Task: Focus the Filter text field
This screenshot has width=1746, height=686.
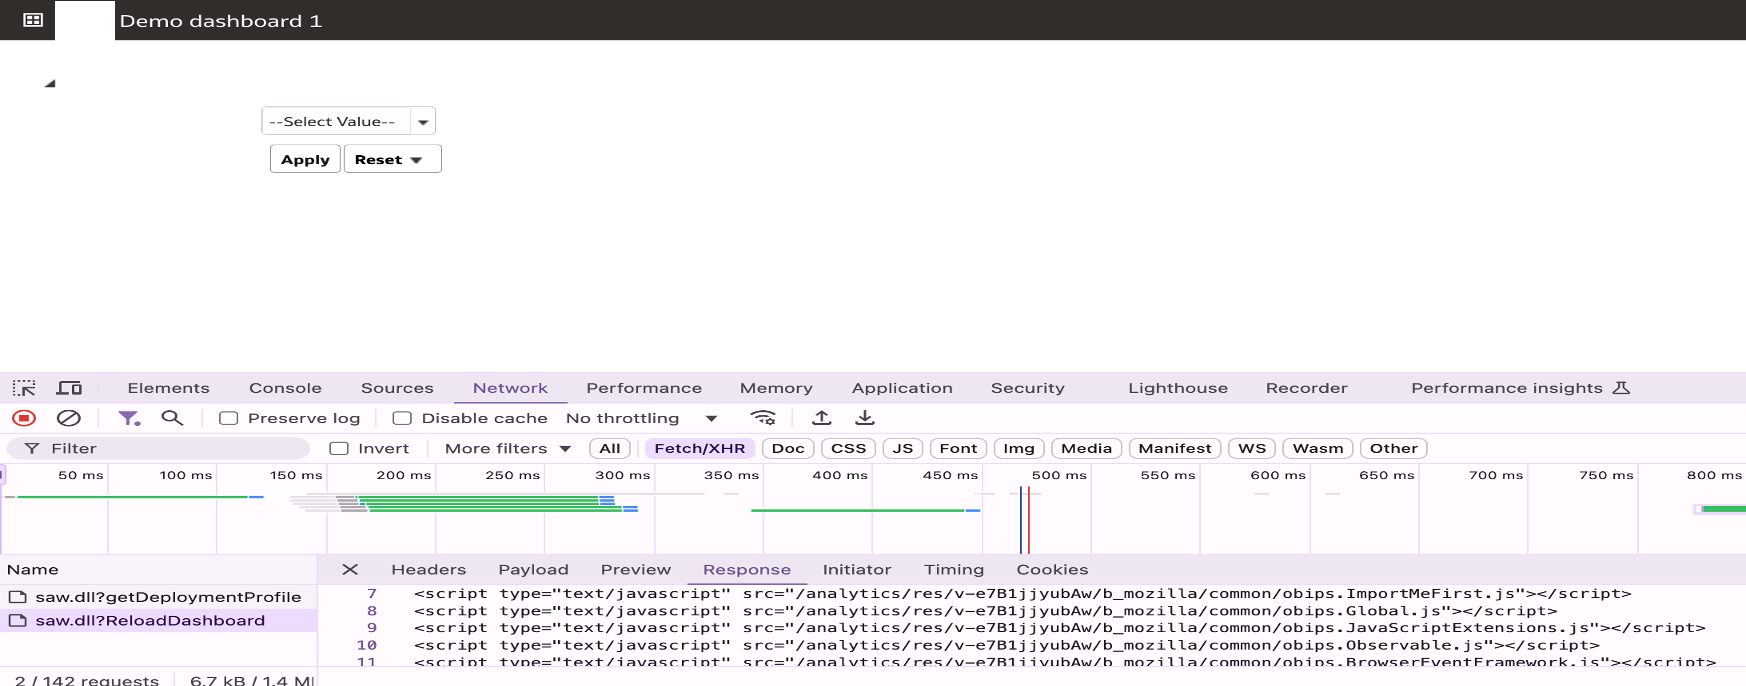Action: pyautogui.click(x=160, y=448)
